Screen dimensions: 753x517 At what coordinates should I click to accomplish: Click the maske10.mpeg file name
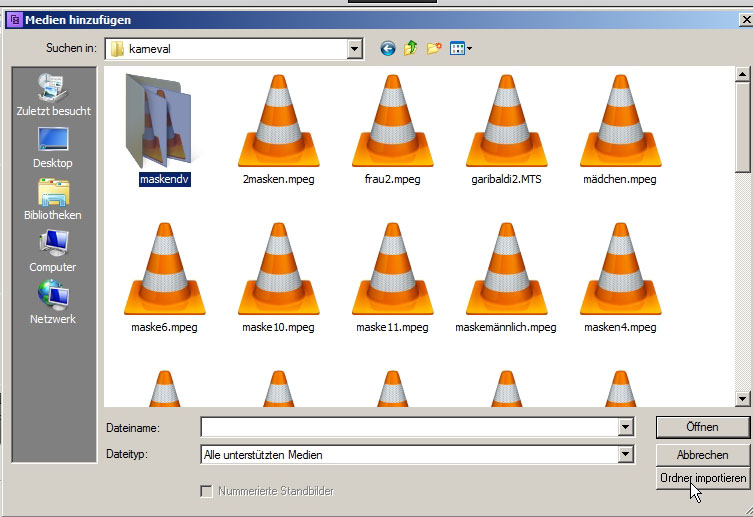[x=278, y=327]
